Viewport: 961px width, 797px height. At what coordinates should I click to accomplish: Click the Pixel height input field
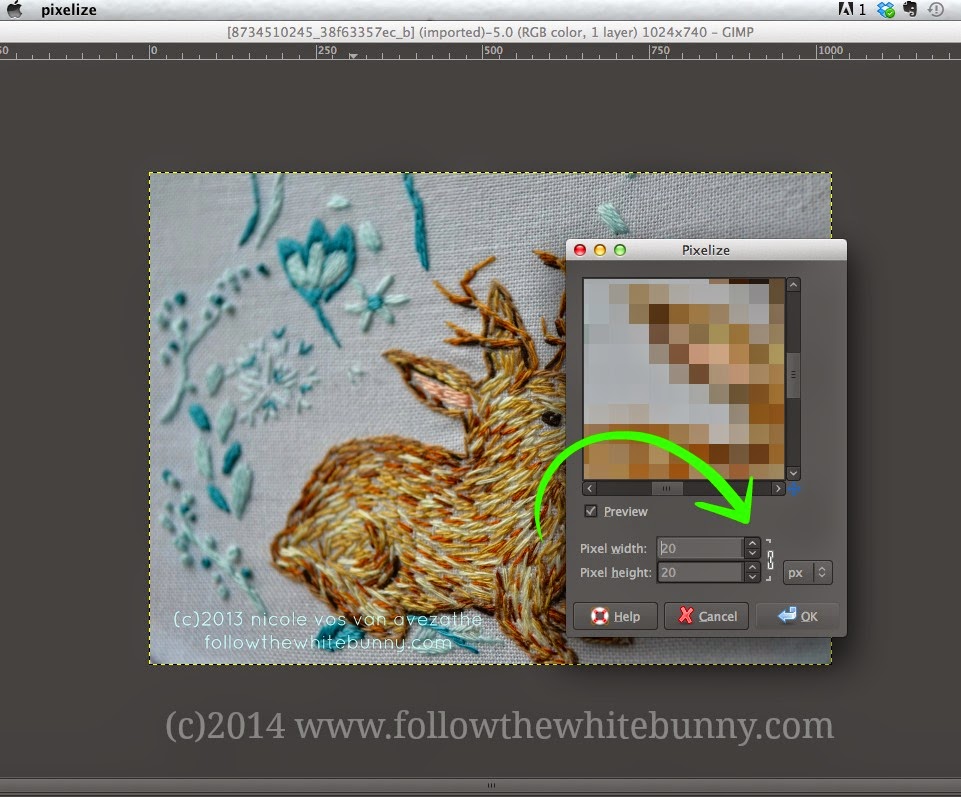point(700,572)
